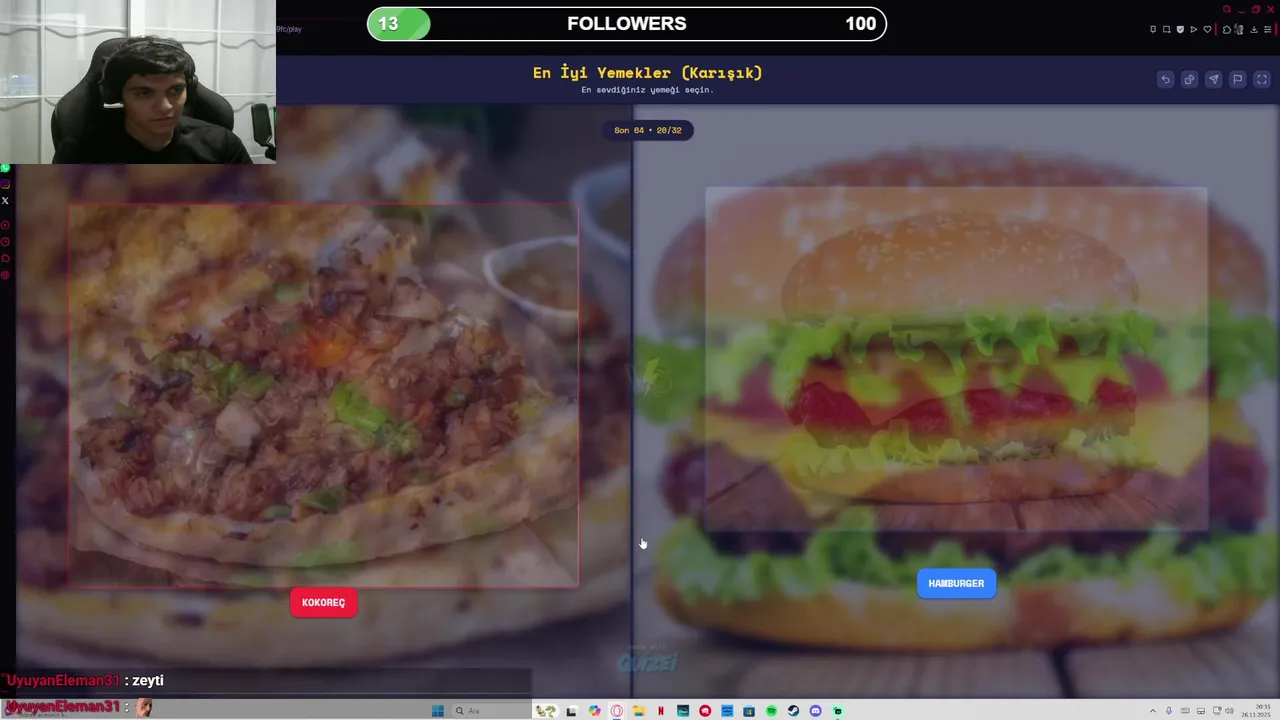The height and width of the screenshot is (720, 1280).
Task: Switch to the Opera browser taskbar icon
Action: pyautogui.click(x=617, y=711)
